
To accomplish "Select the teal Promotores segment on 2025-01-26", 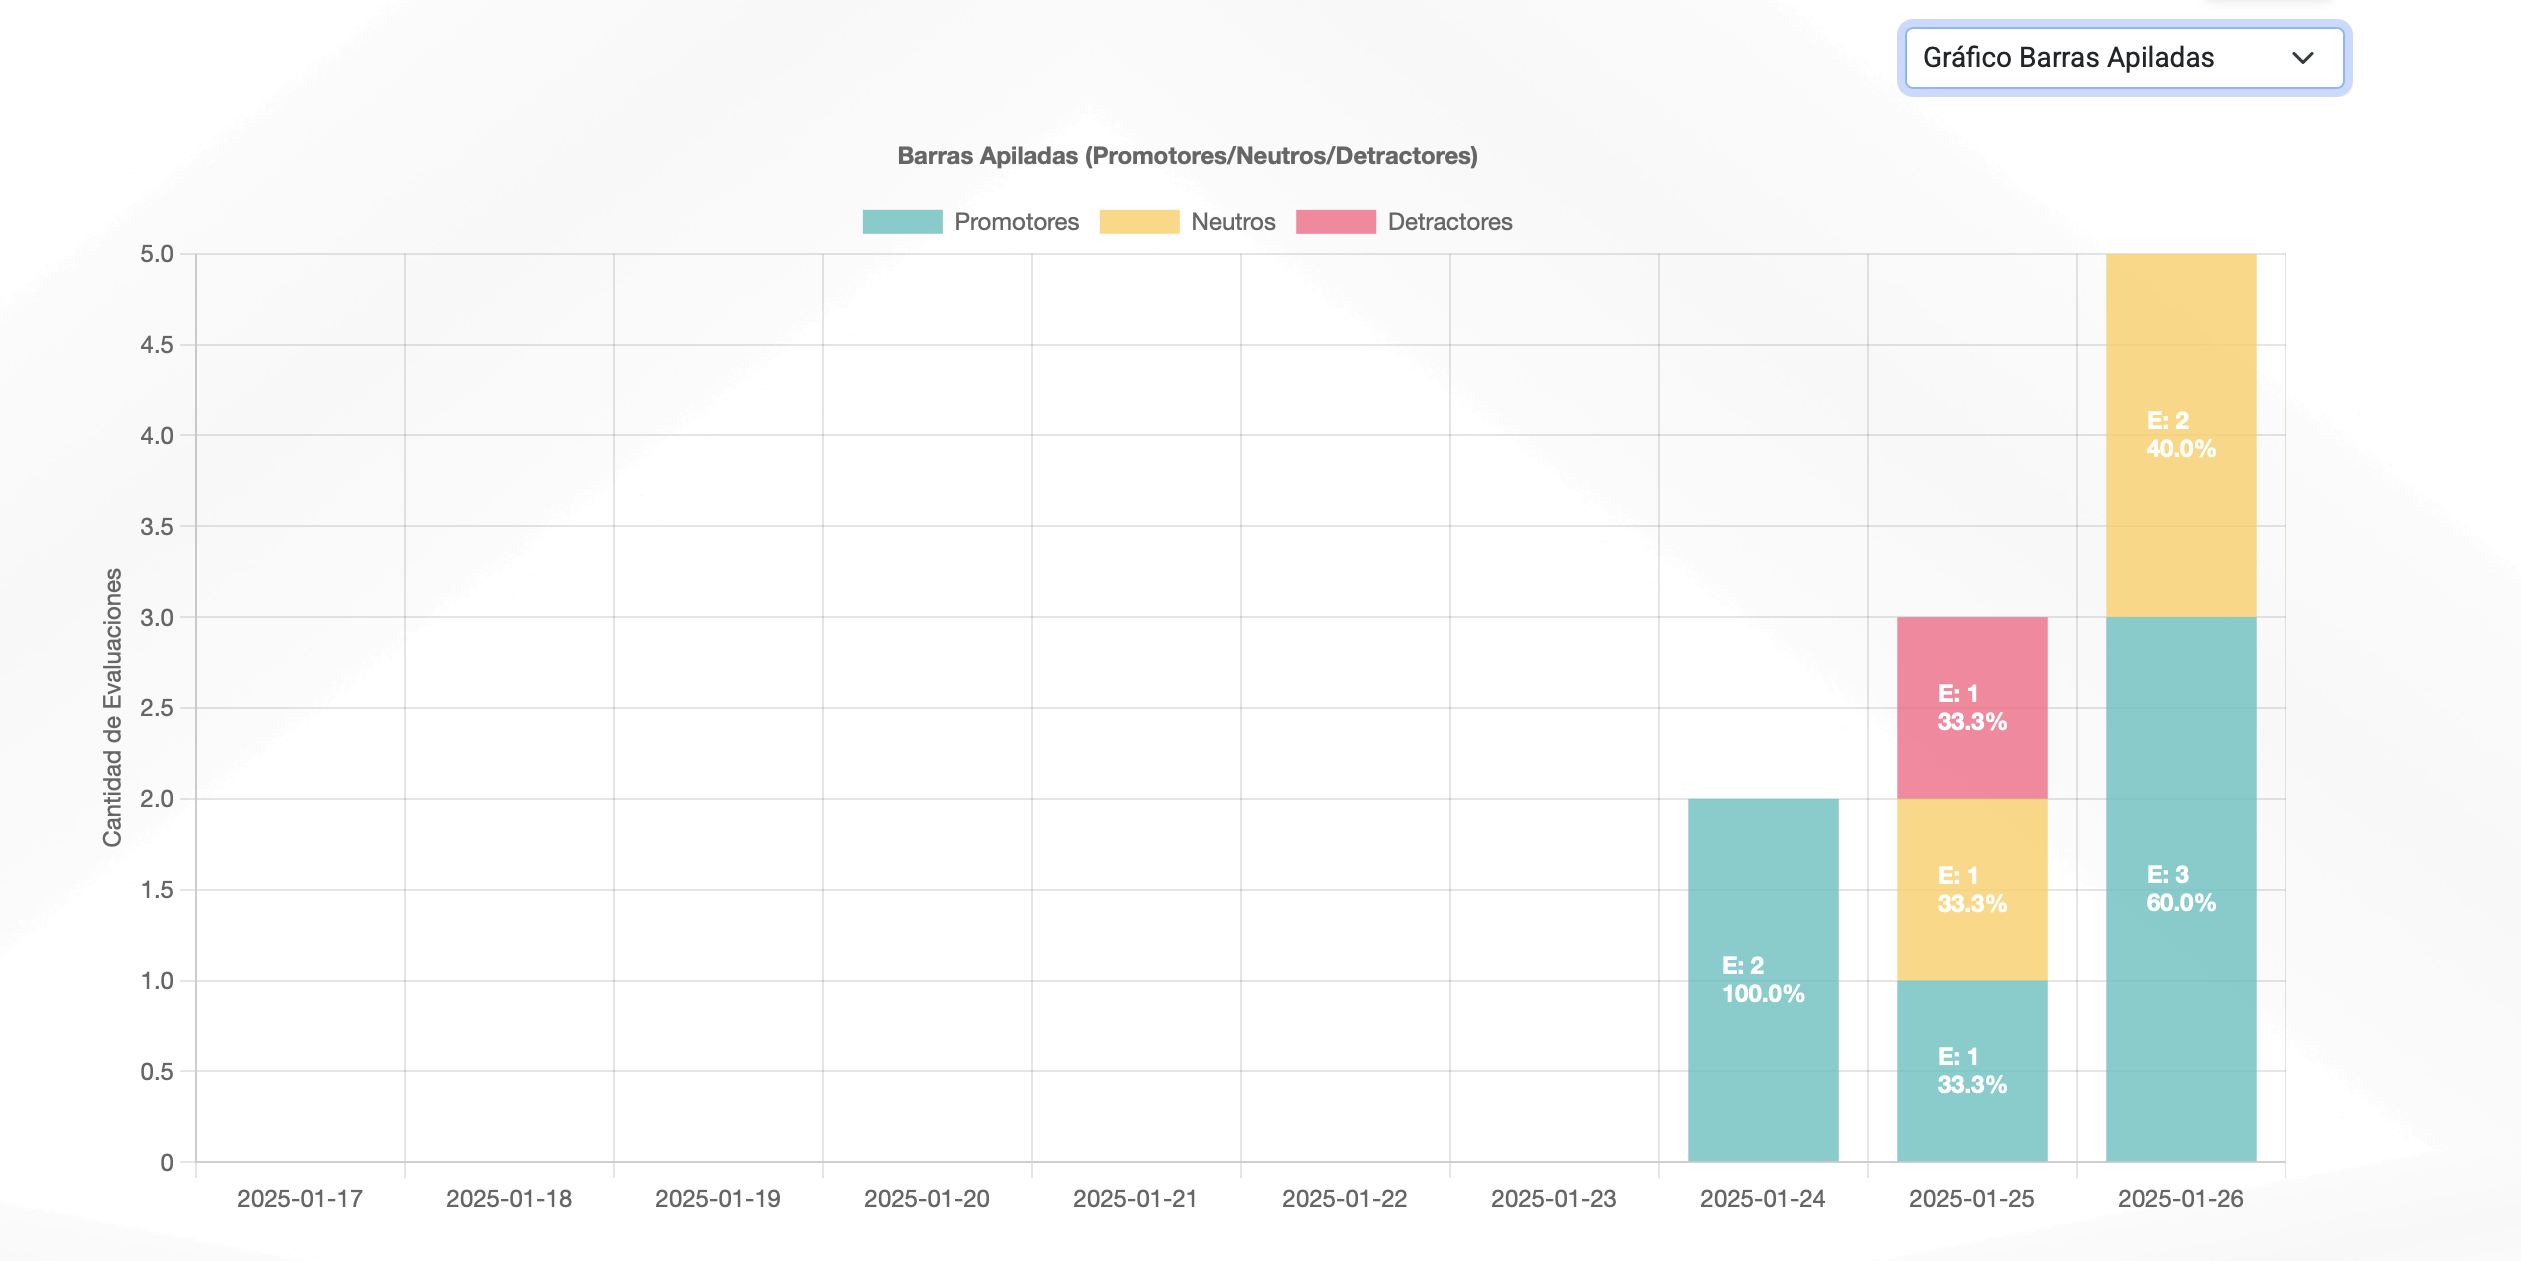I will [x=2181, y=889].
